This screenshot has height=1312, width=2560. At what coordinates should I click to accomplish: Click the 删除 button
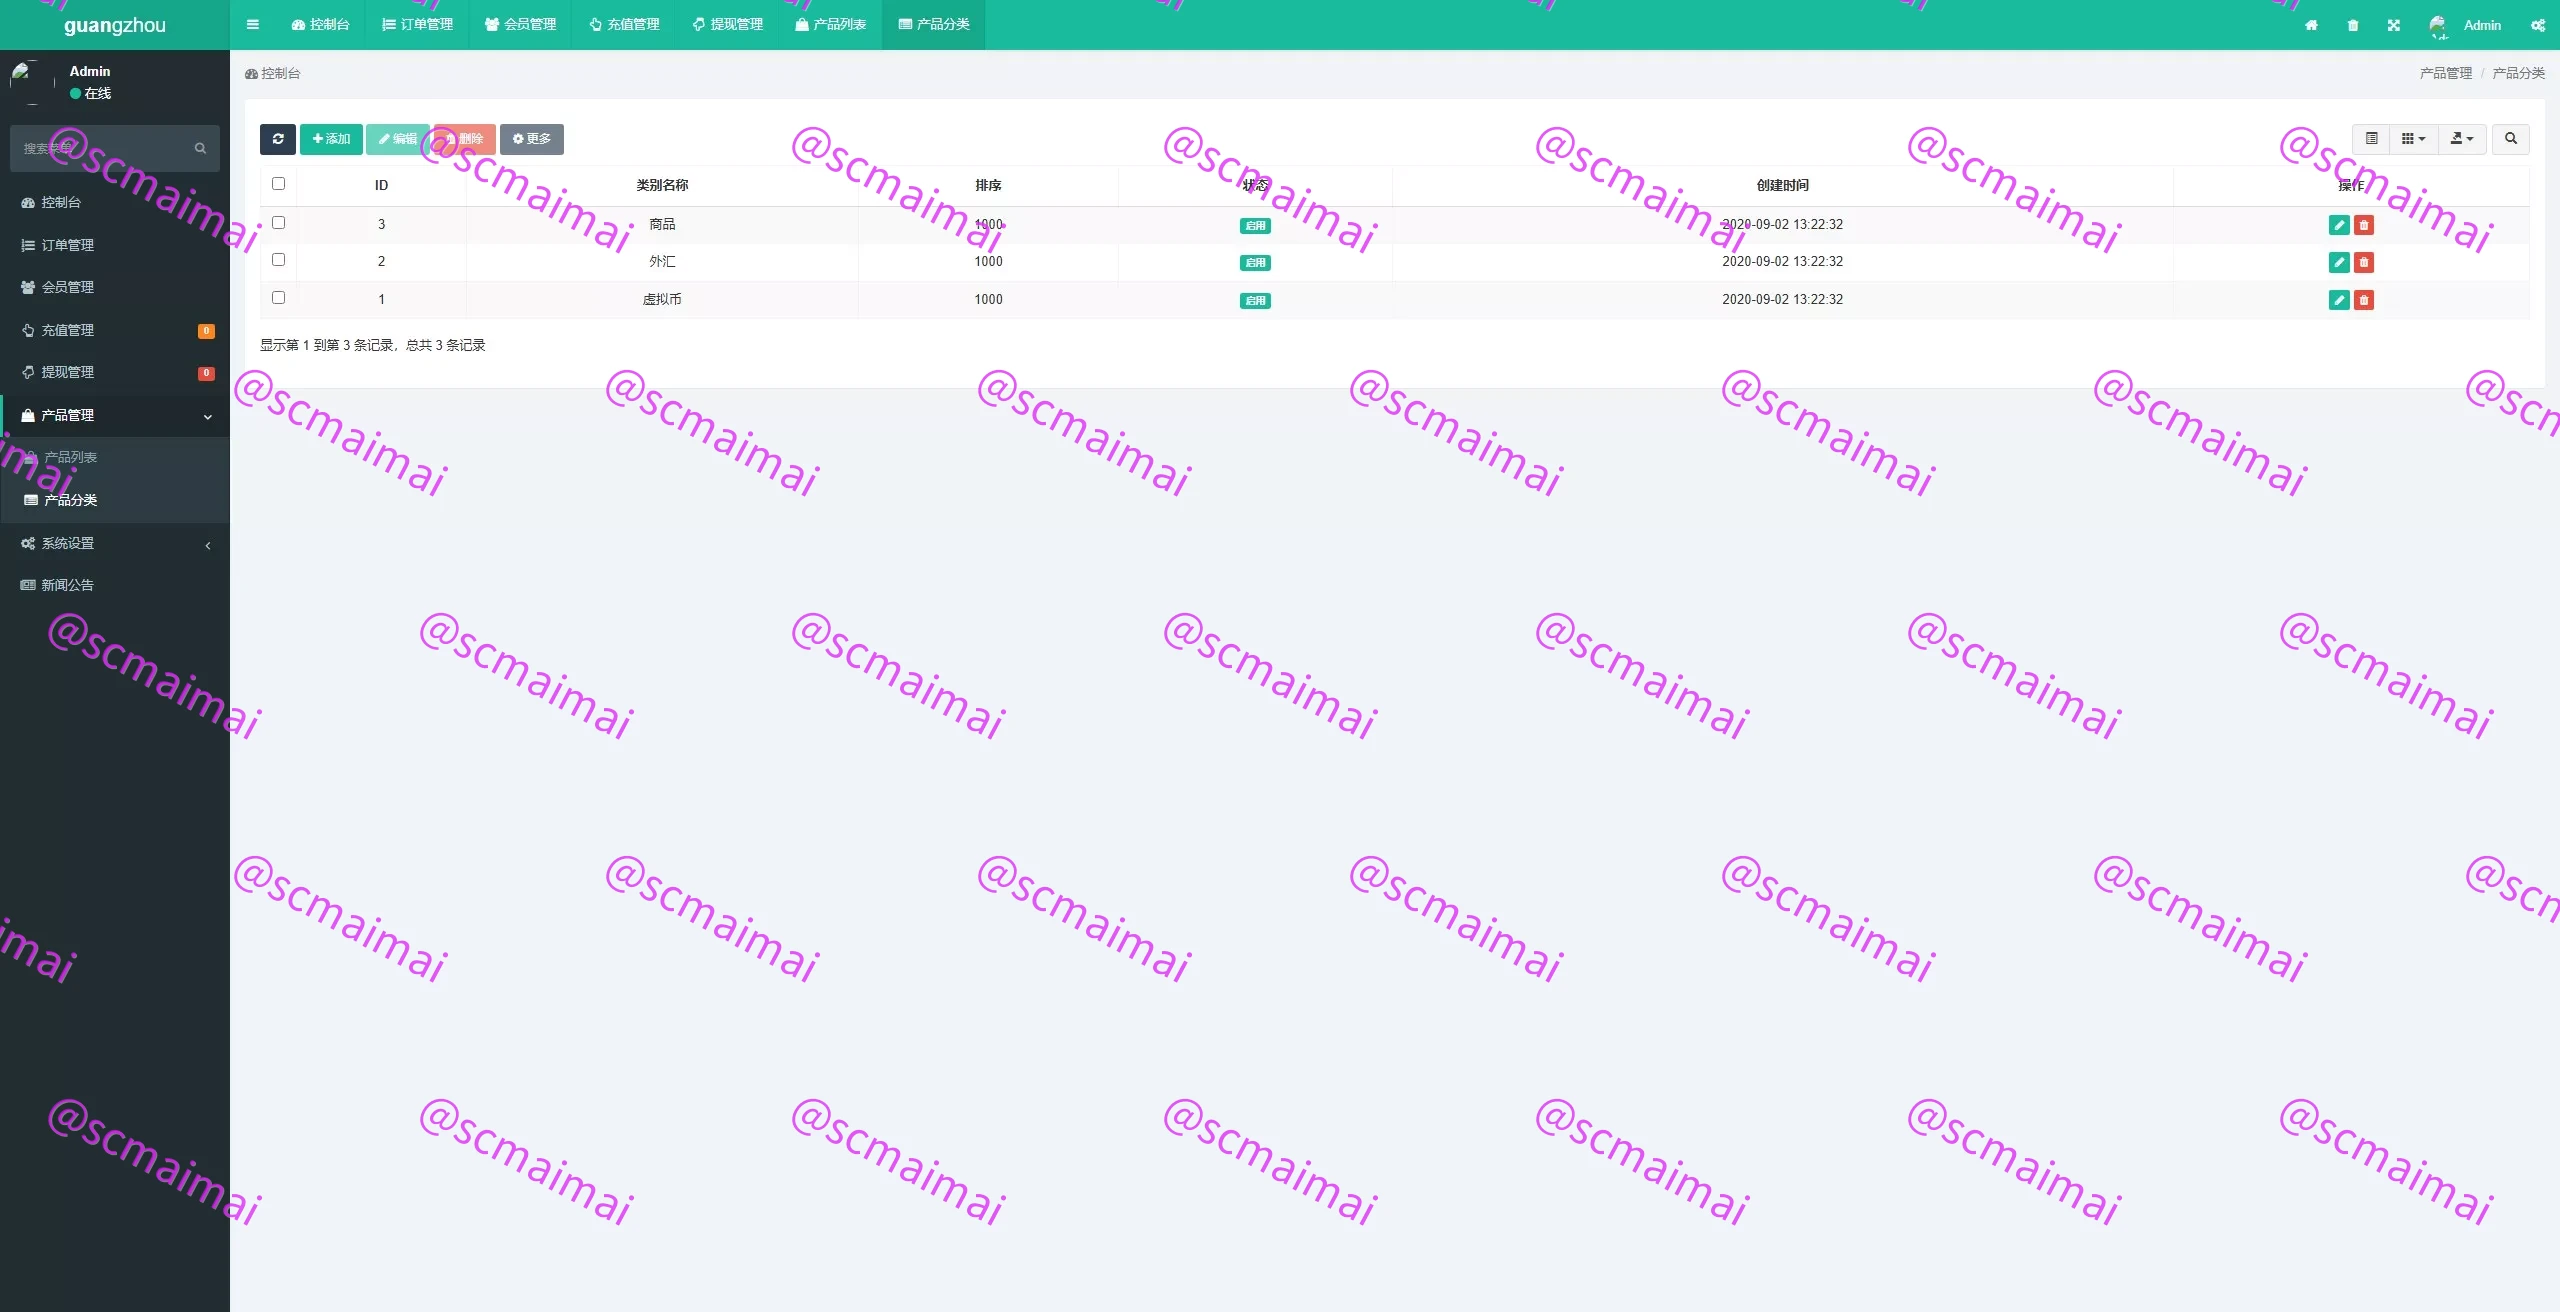pyautogui.click(x=465, y=139)
